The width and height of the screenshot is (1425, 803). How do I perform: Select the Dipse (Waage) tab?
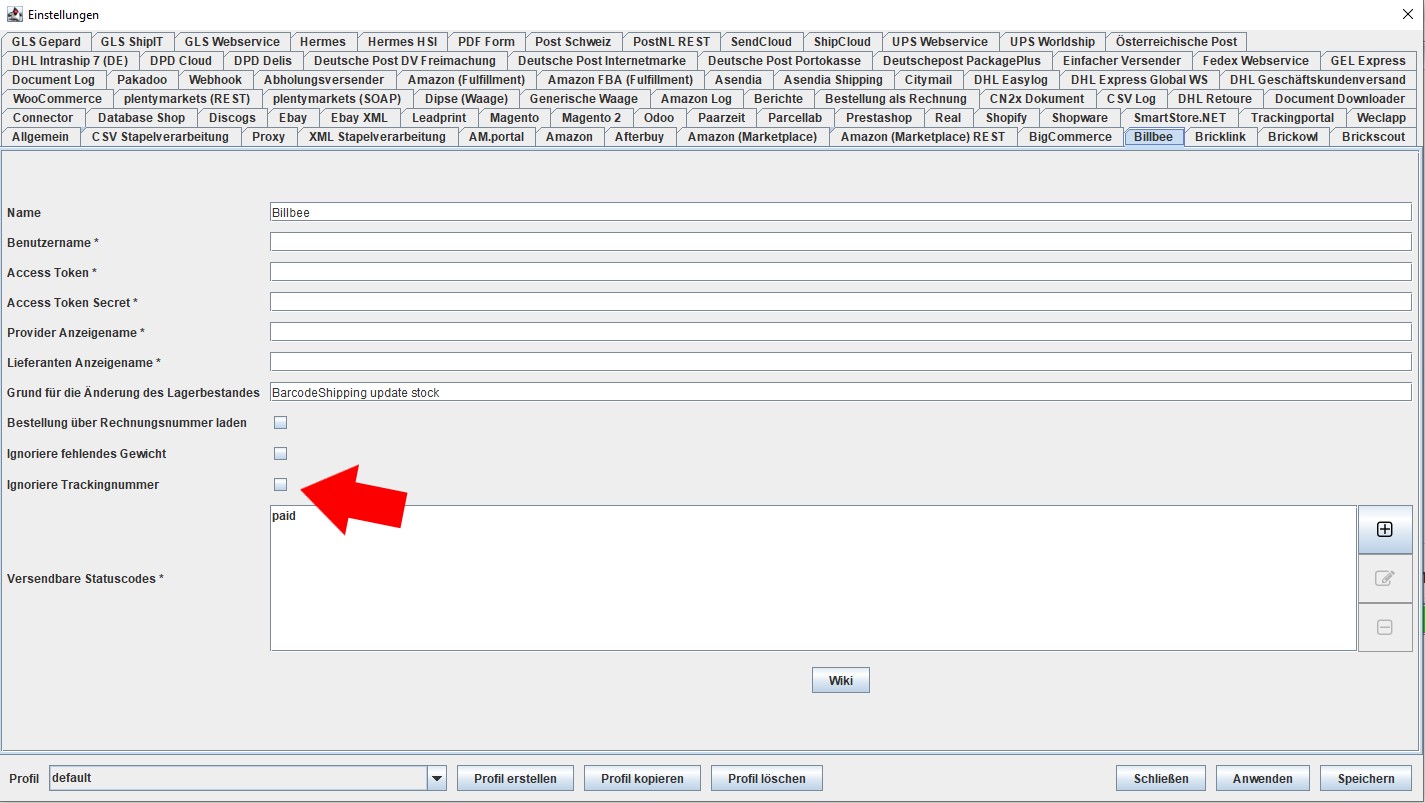coord(466,99)
